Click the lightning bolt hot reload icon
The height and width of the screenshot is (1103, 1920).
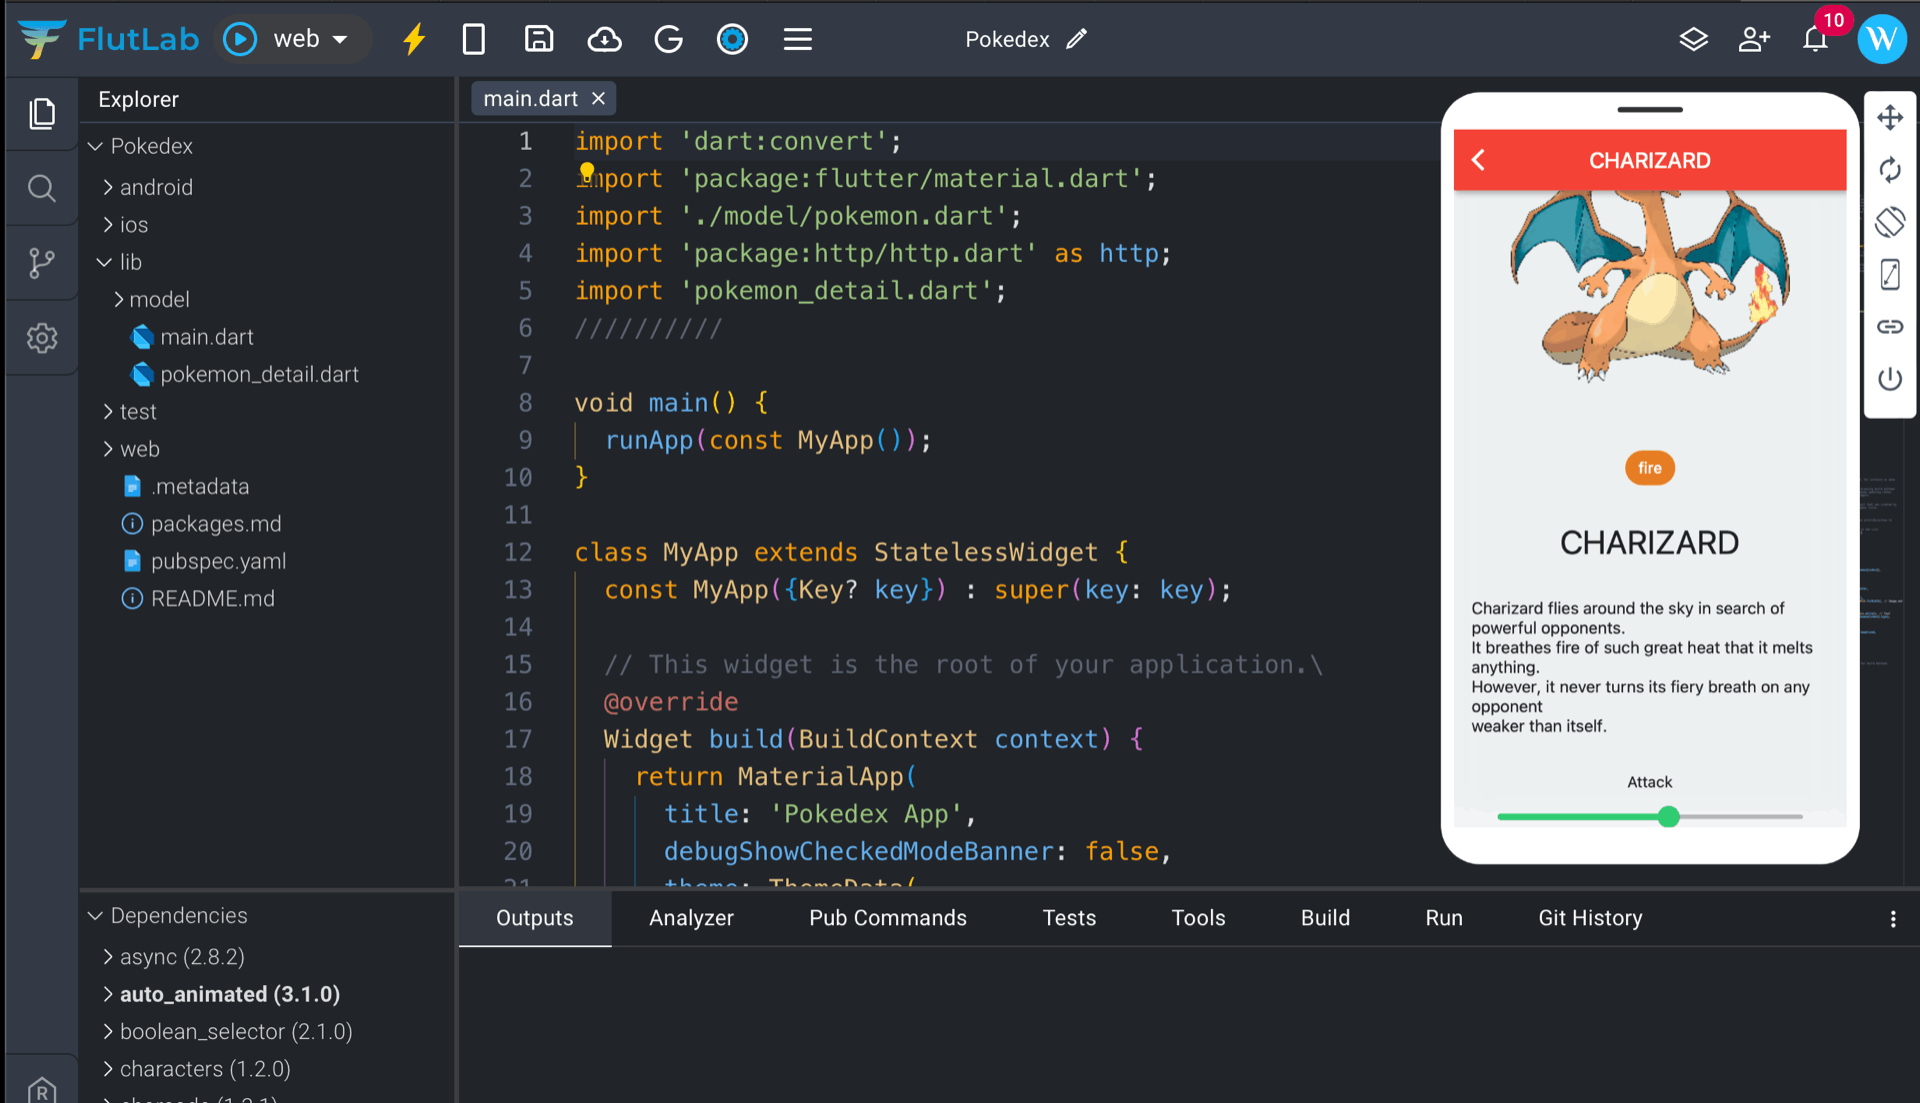point(414,40)
